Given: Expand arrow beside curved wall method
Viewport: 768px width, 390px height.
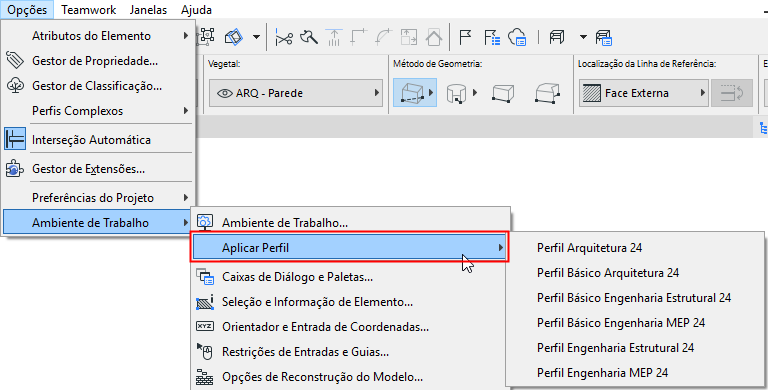Looking at the screenshot, I should 475,93.
